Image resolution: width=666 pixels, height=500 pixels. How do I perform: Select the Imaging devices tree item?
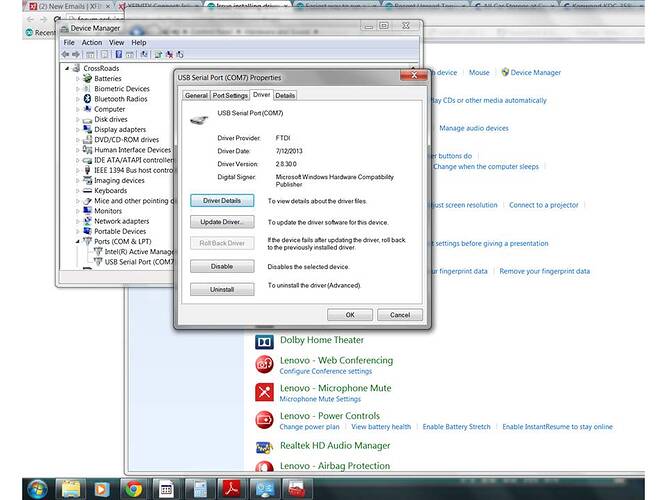[119, 180]
